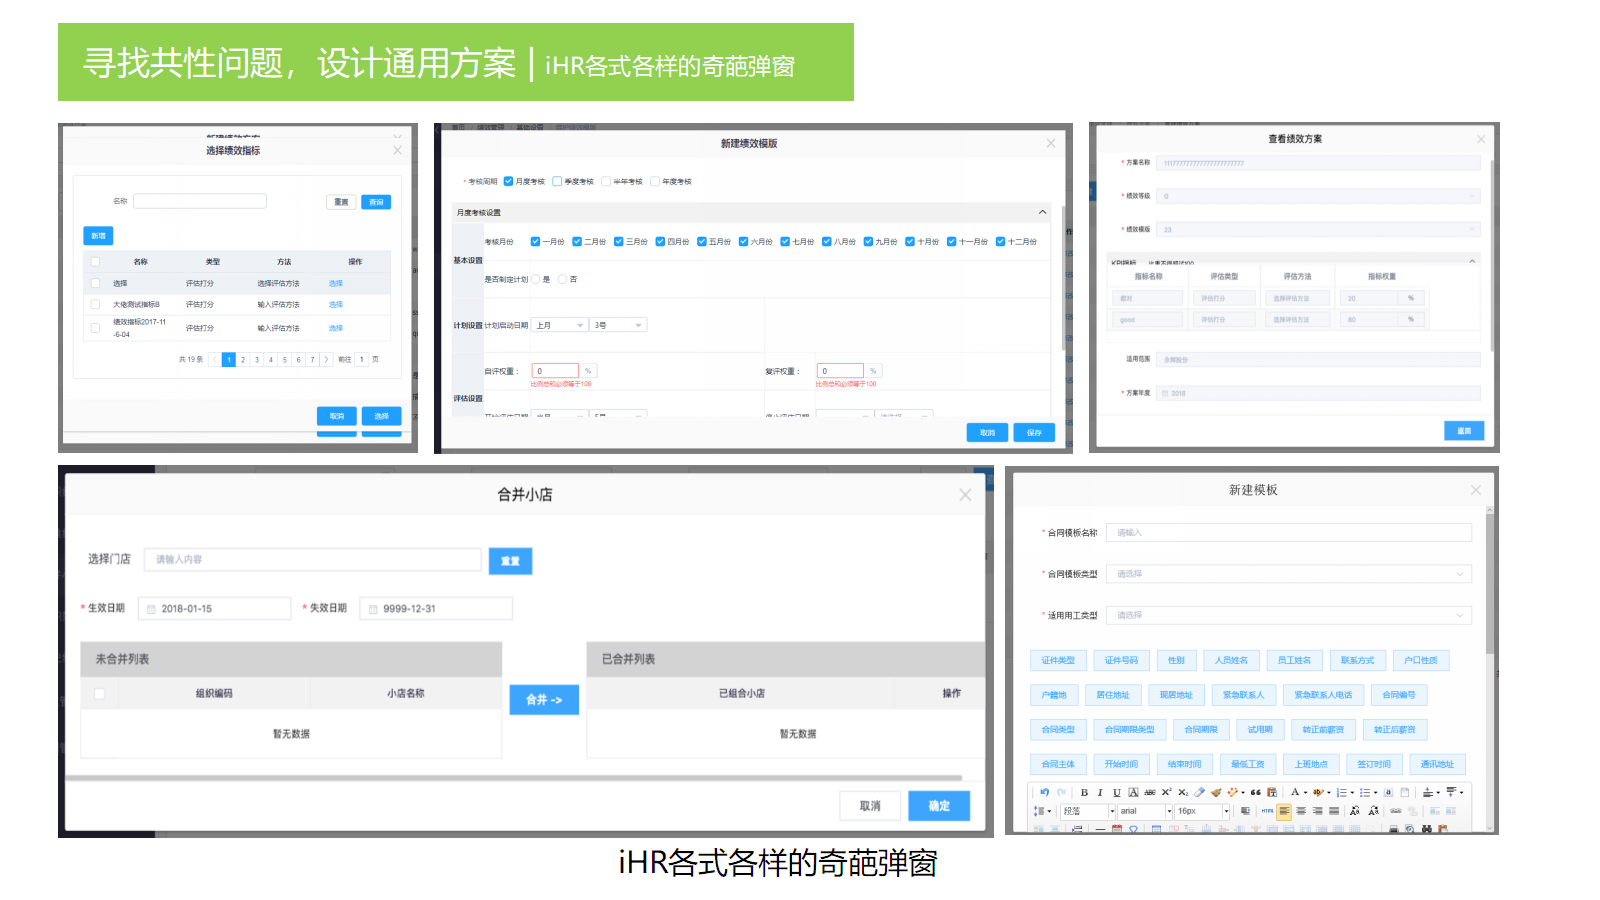Click the Undo arrow in the editor toolbar
Screen dimensions: 1600x900
[1045, 792]
